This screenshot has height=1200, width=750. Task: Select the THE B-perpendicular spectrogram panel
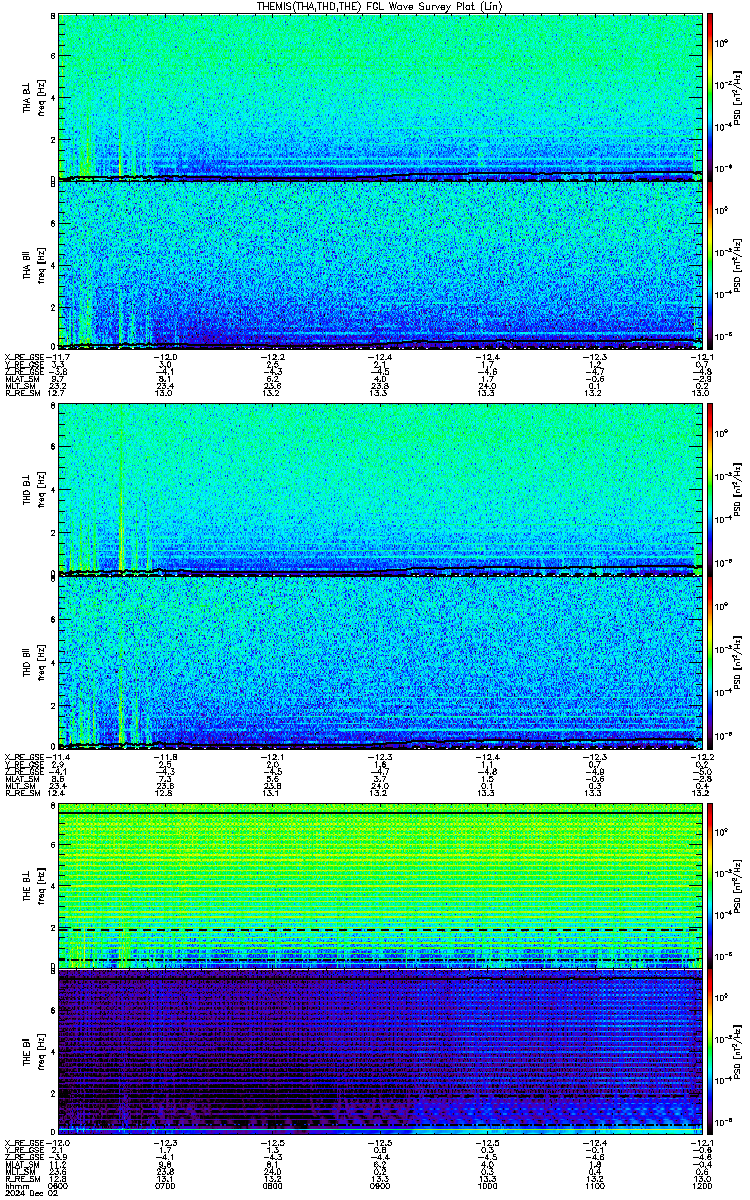coord(379,886)
